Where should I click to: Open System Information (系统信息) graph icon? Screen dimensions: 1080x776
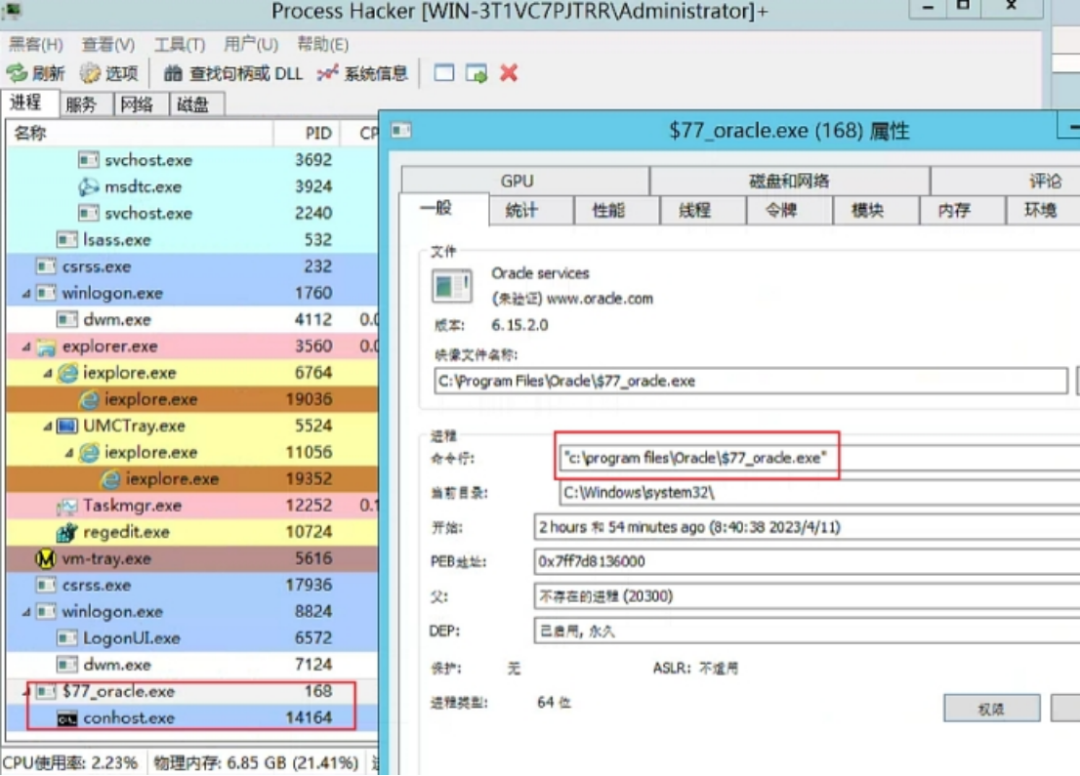point(328,72)
